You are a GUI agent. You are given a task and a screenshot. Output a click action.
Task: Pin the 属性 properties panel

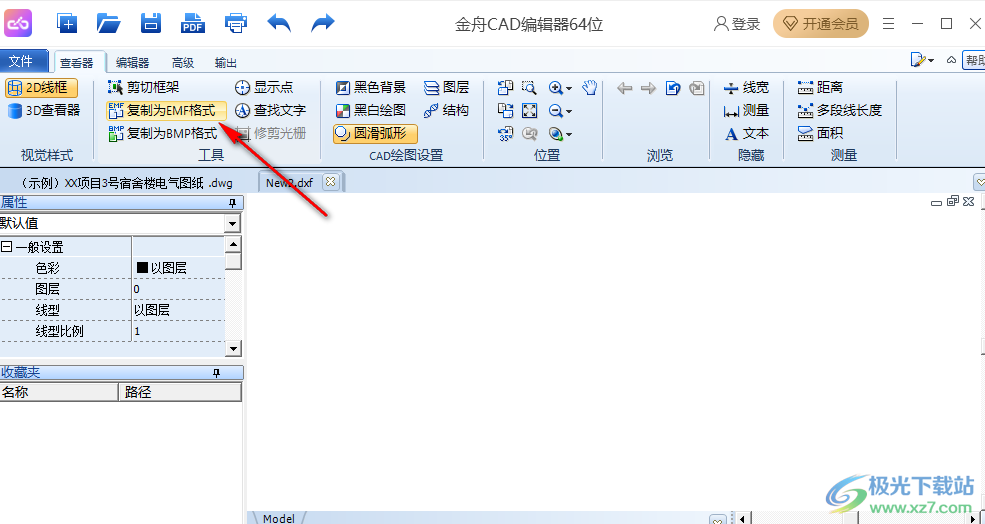pos(232,202)
